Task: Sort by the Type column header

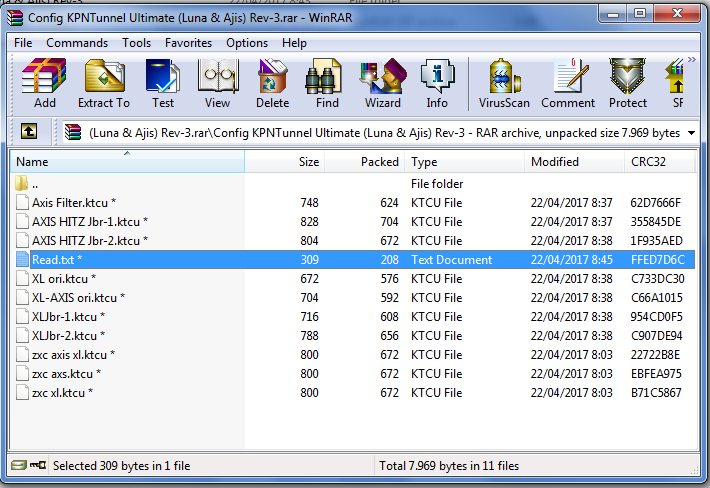Action: click(x=465, y=162)
